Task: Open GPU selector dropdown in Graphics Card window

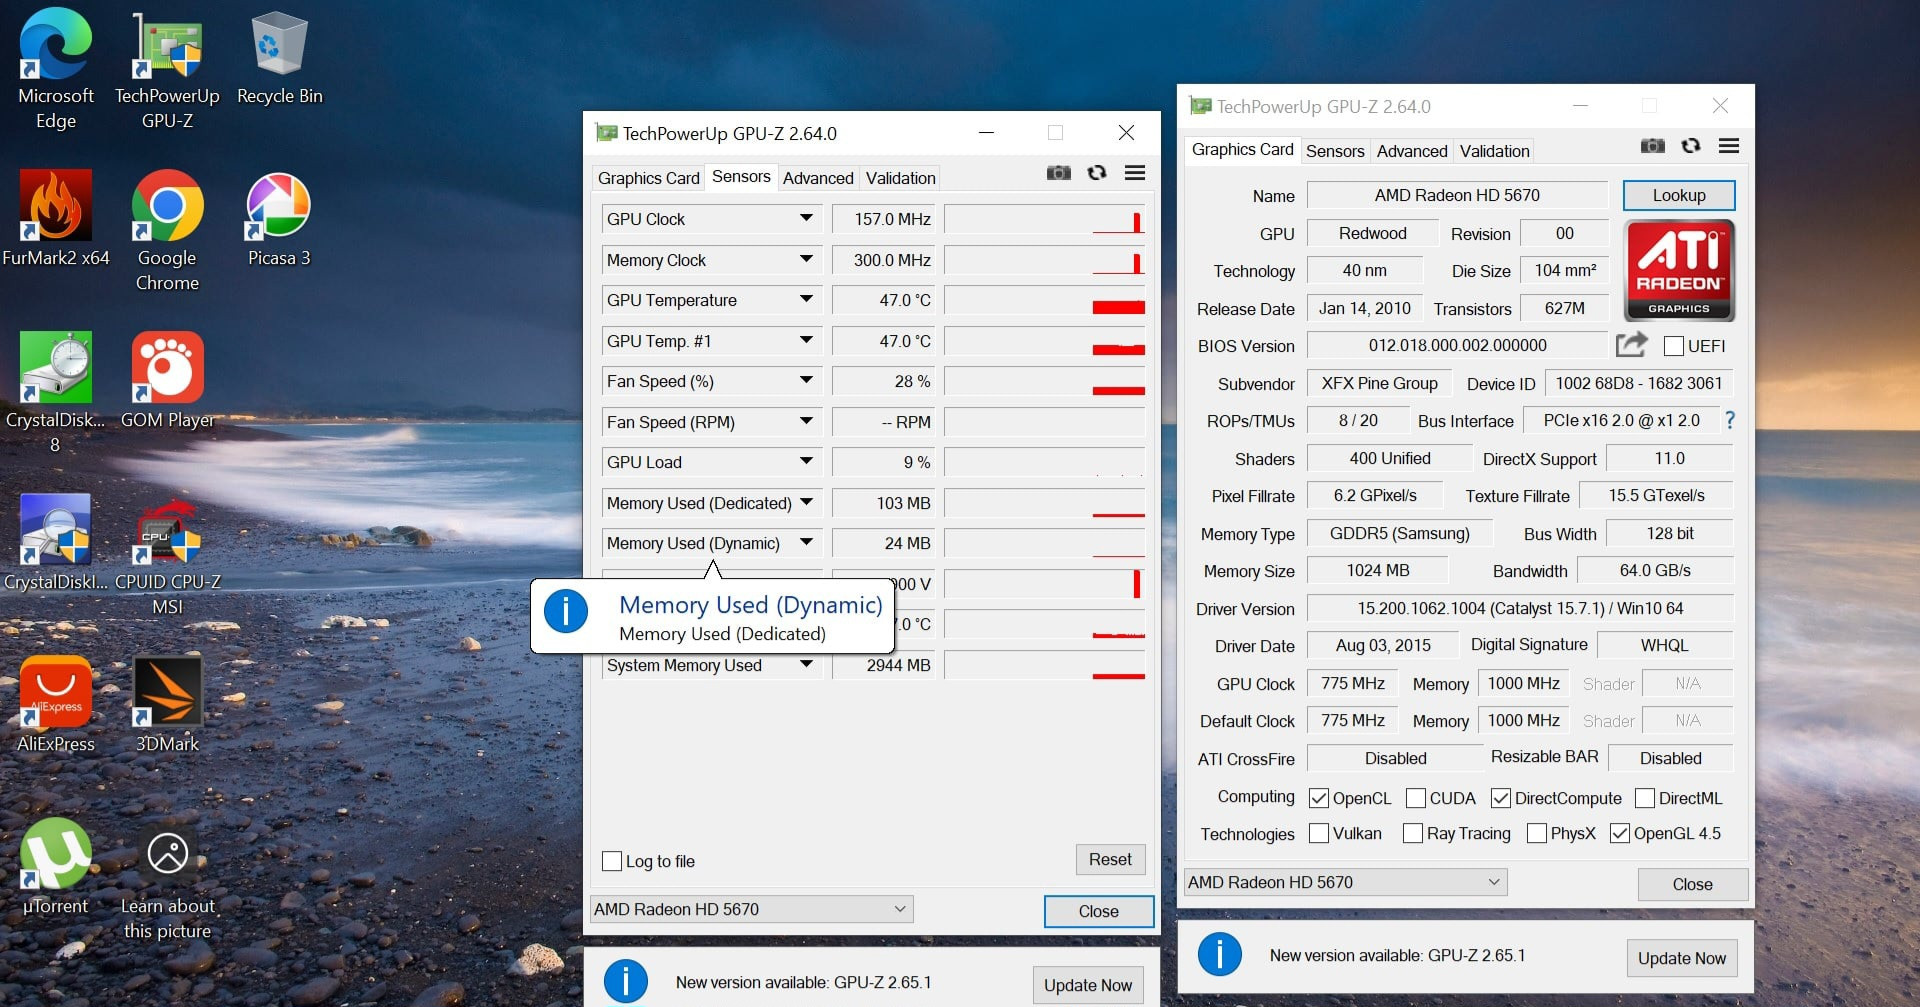Action: (x=1346, y=882)
